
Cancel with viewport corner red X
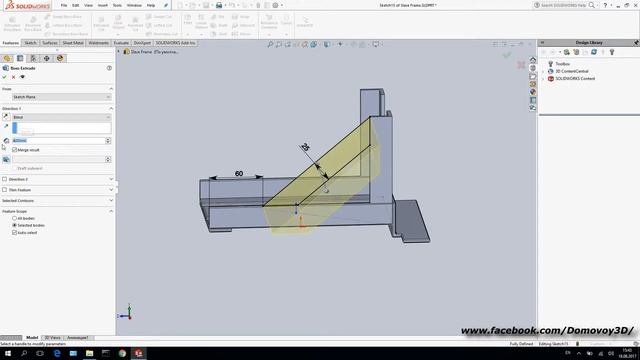point(521,65)
